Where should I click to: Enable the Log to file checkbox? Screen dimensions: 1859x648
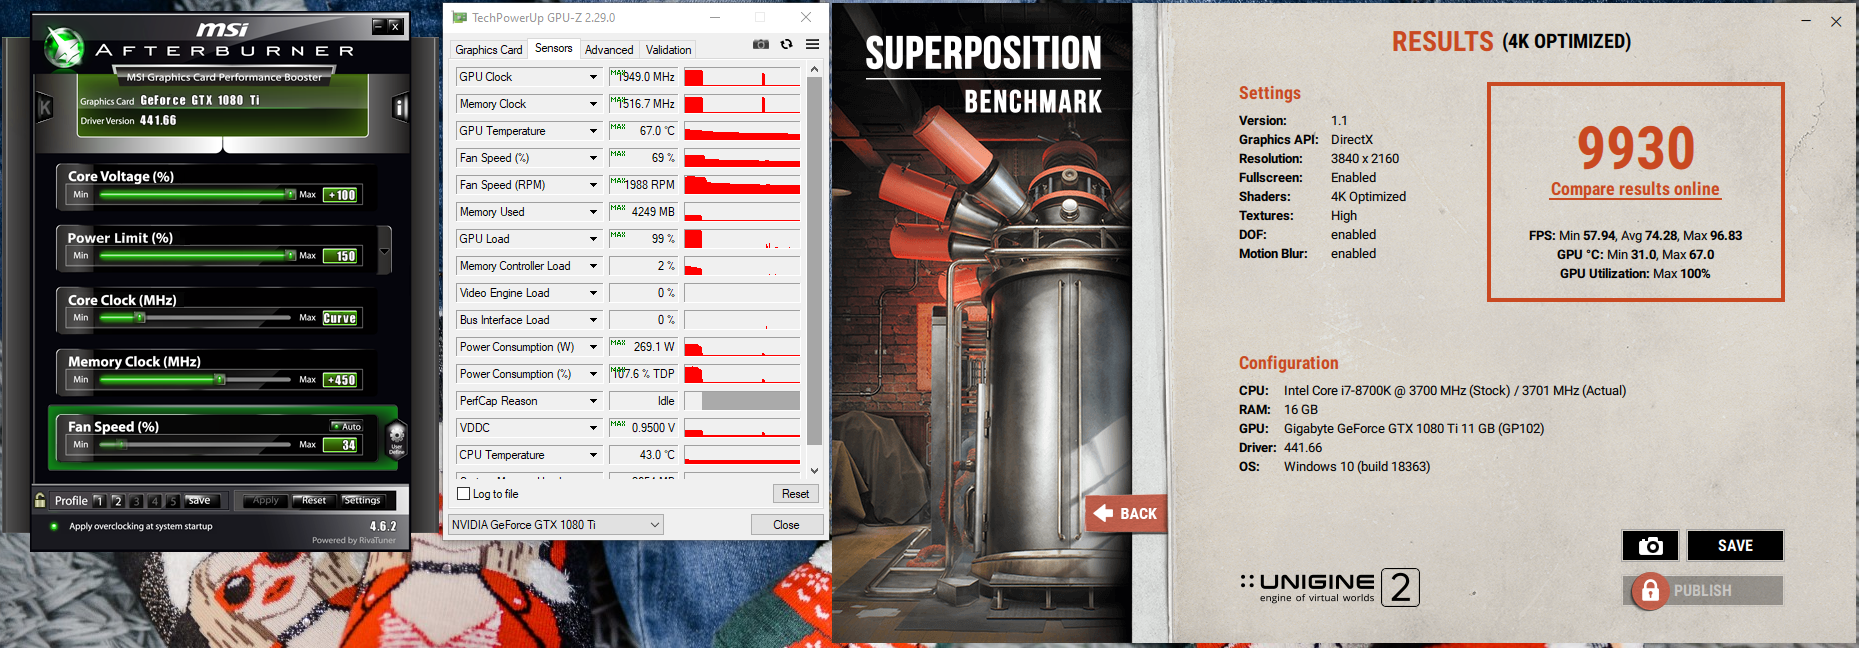point(464,494)
